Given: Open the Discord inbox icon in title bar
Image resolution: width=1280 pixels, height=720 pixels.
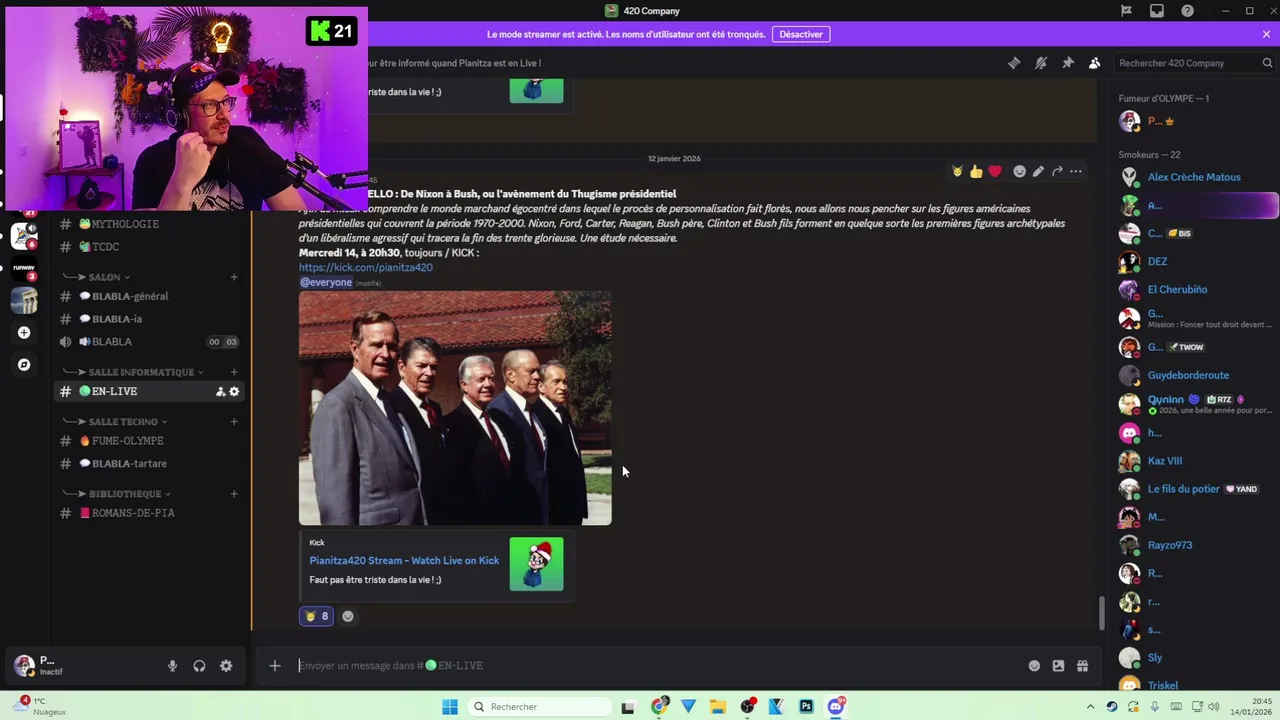Looking at the screenshot, I should pyautogui.click(x=1157, y=11).
